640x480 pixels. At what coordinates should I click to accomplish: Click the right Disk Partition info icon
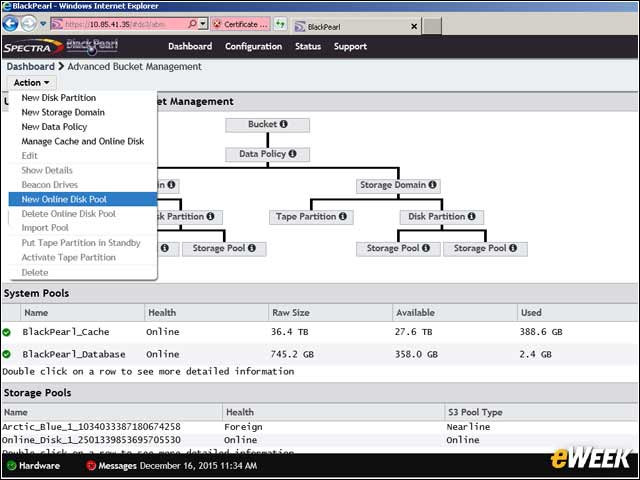pos(471,216)
